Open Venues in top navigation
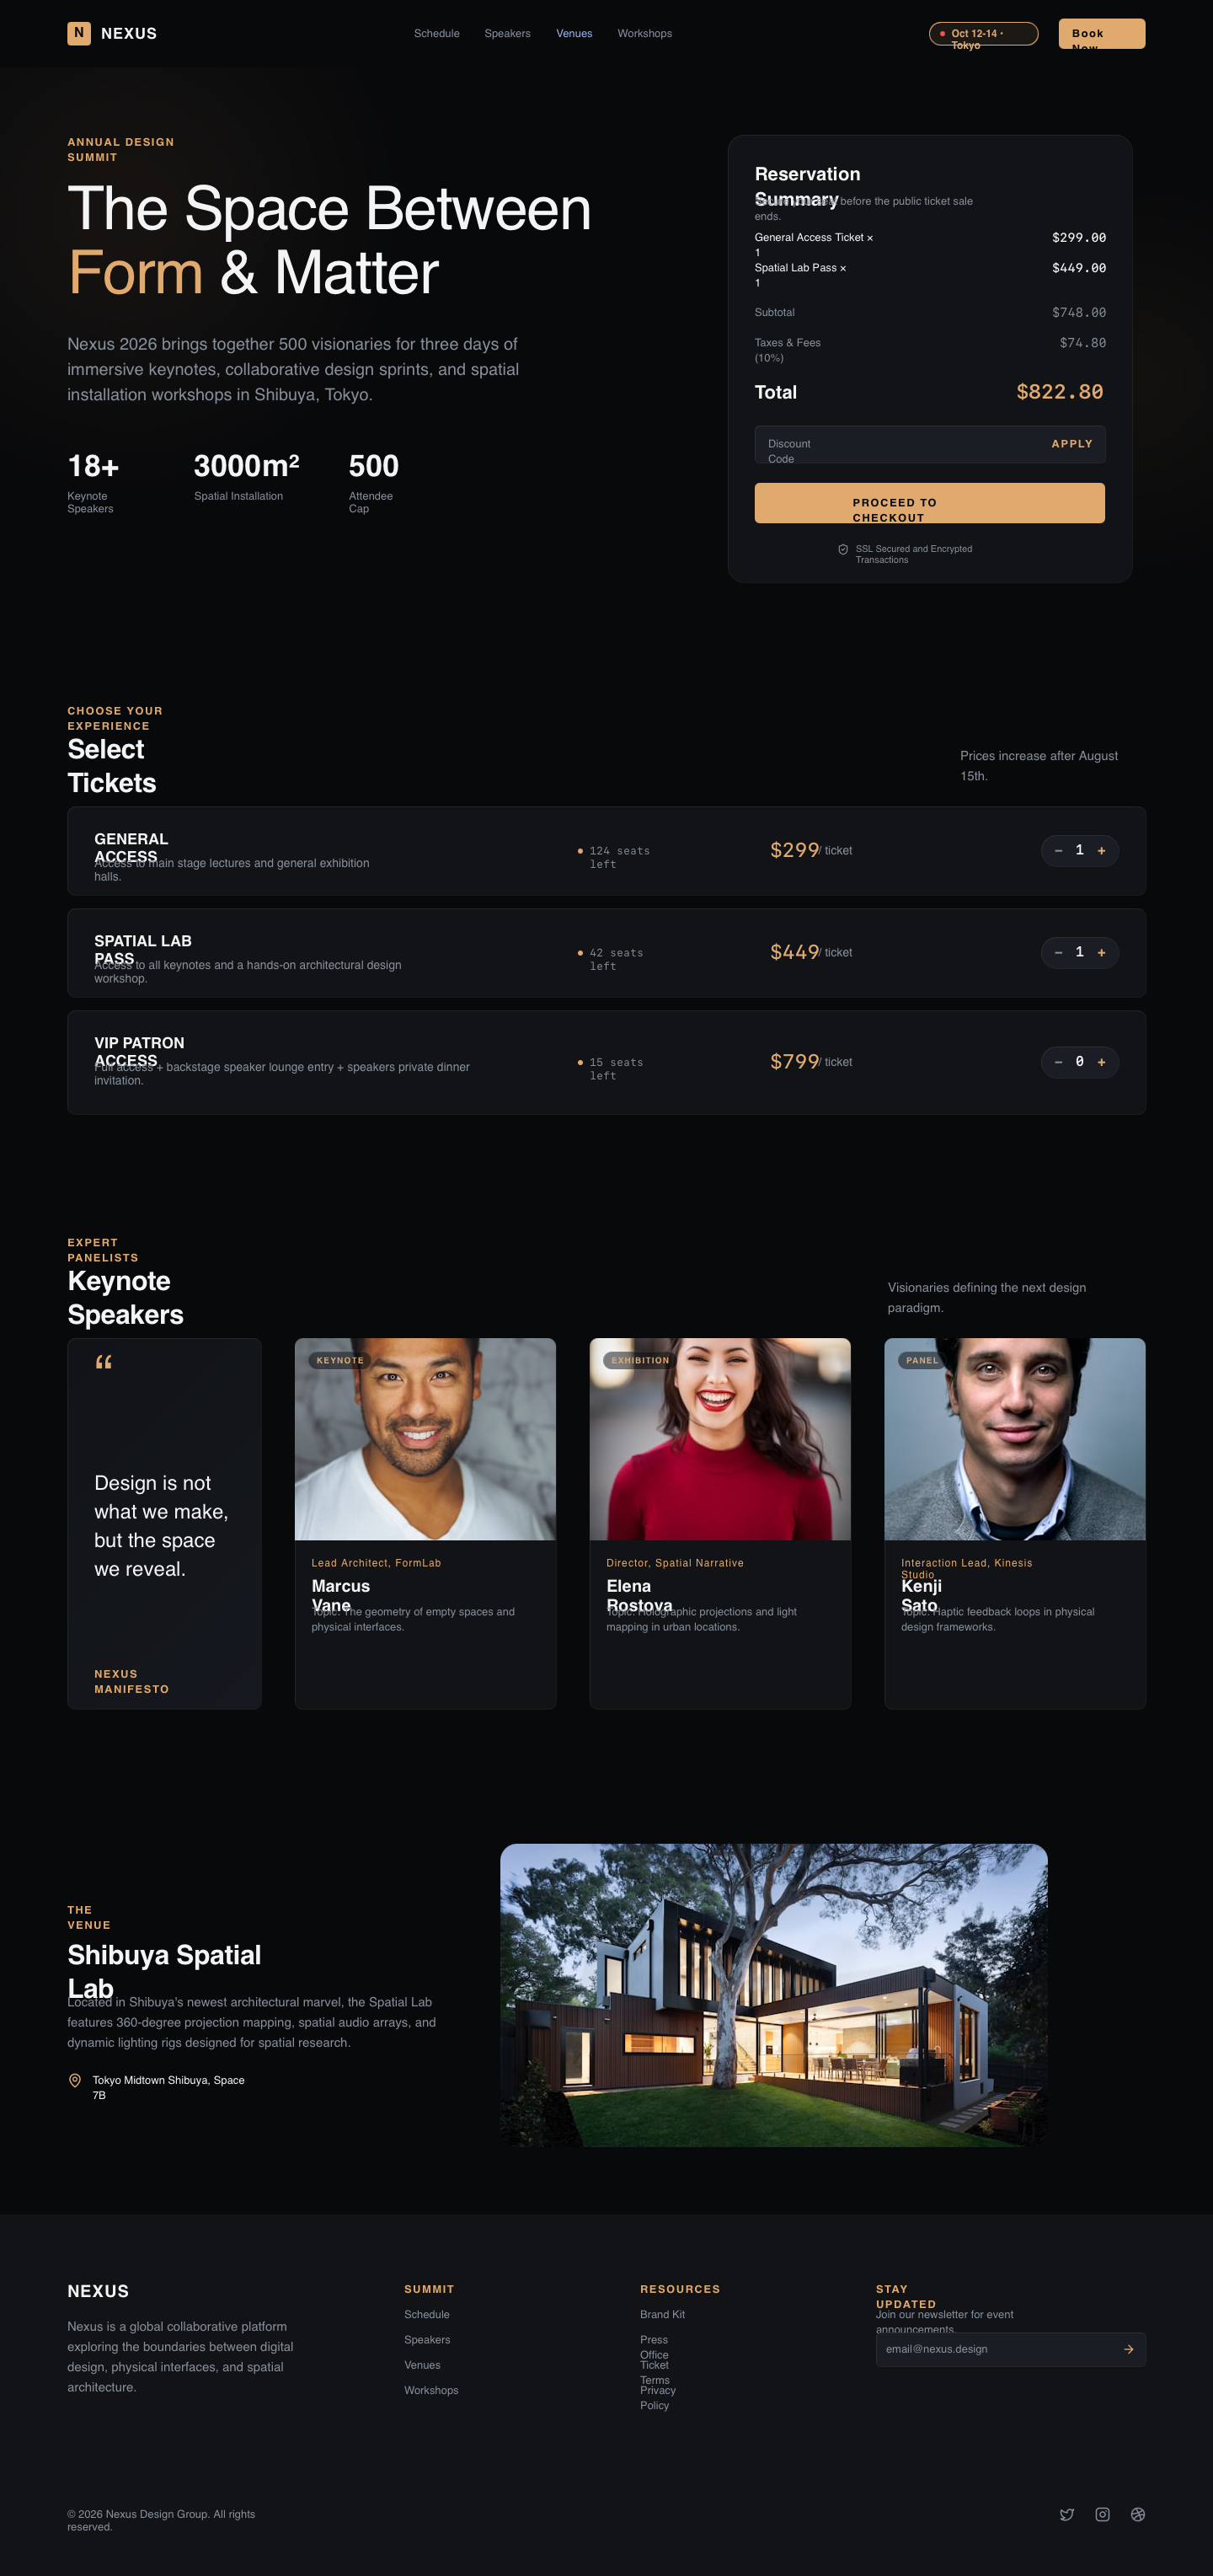The height and width of the screenshot is (2576, 1213). [574, 34]
